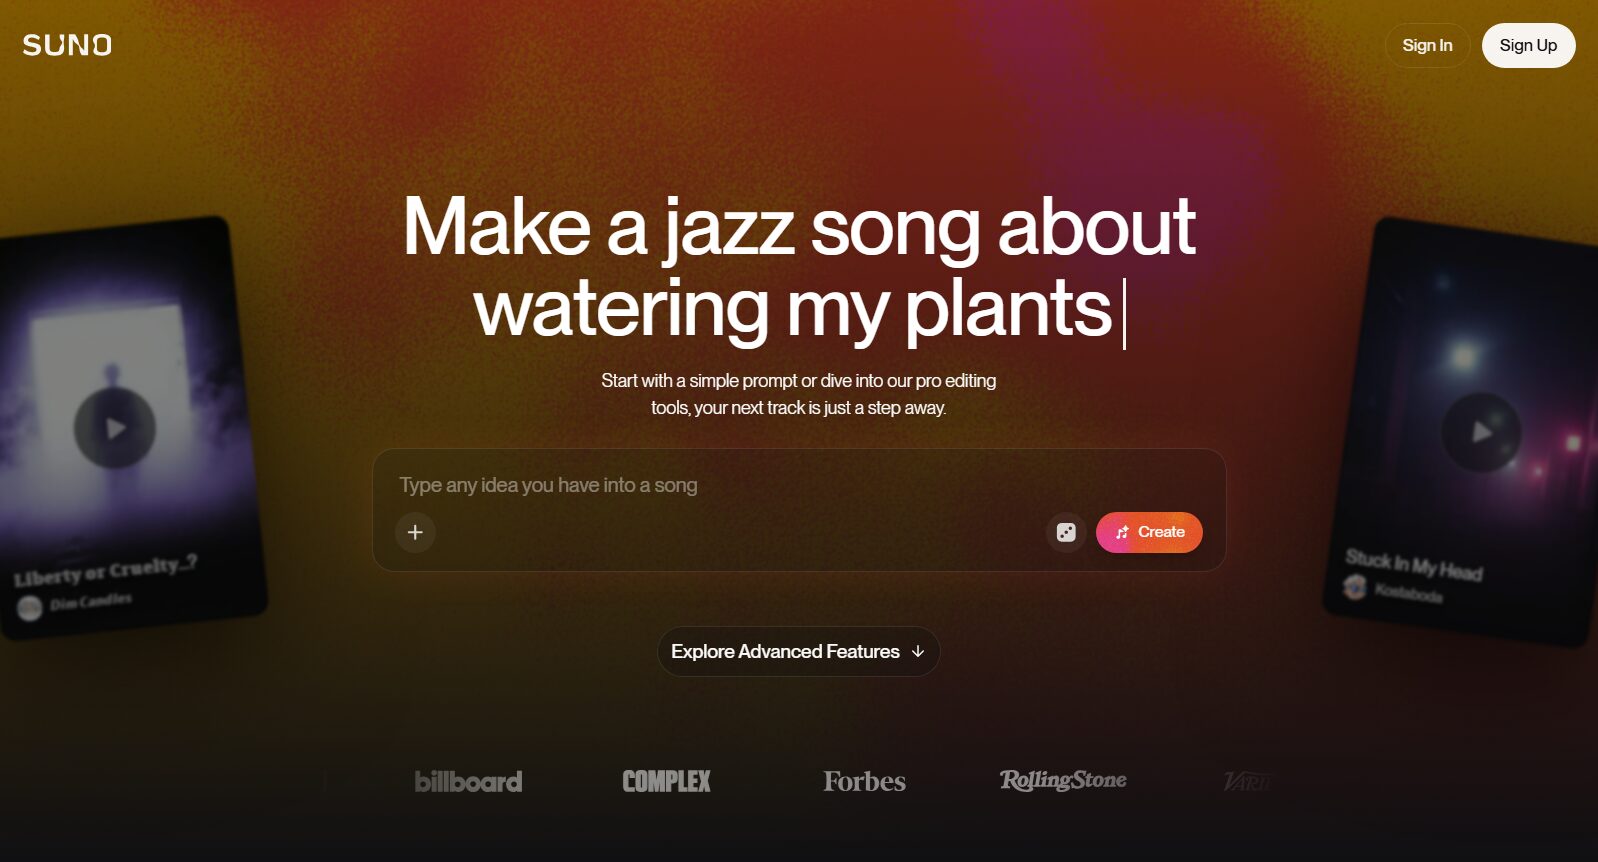This screenshot has height=862, width=1598.
Task: Expand Explore Advanced Features
Action: point(798,652)
